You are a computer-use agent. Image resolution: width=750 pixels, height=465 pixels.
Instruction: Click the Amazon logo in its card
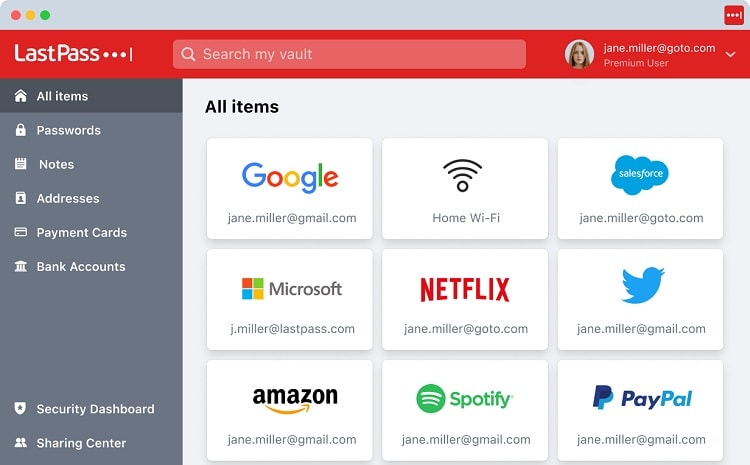pos(295,399)
